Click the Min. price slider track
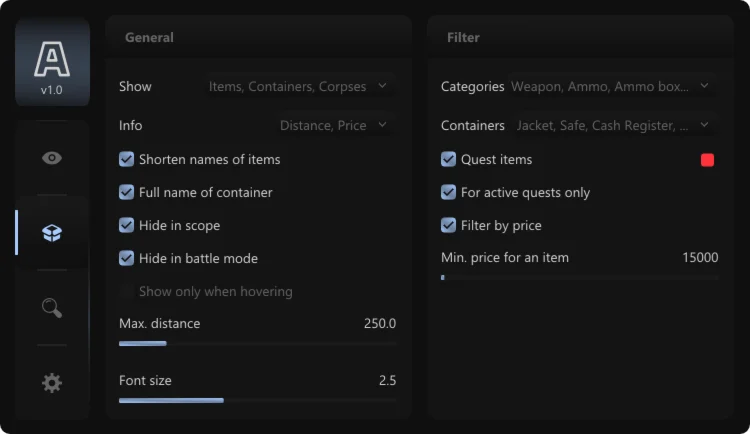Screen dimensions: 750x434 [x=579, y=277]
